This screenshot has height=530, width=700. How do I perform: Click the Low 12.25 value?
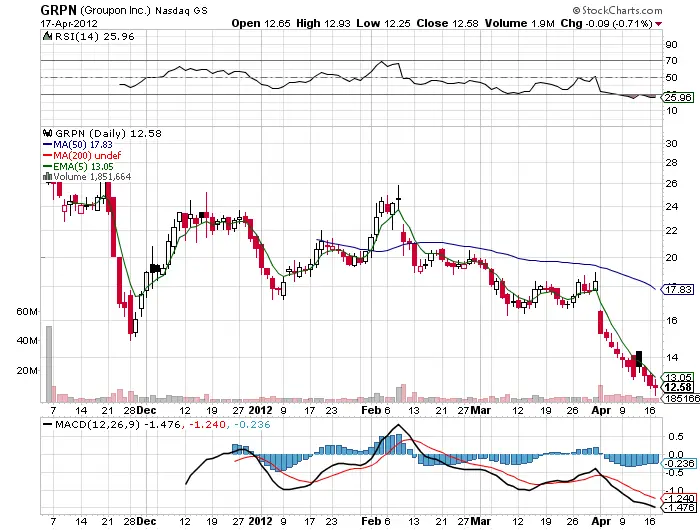[x=383, y=24]
